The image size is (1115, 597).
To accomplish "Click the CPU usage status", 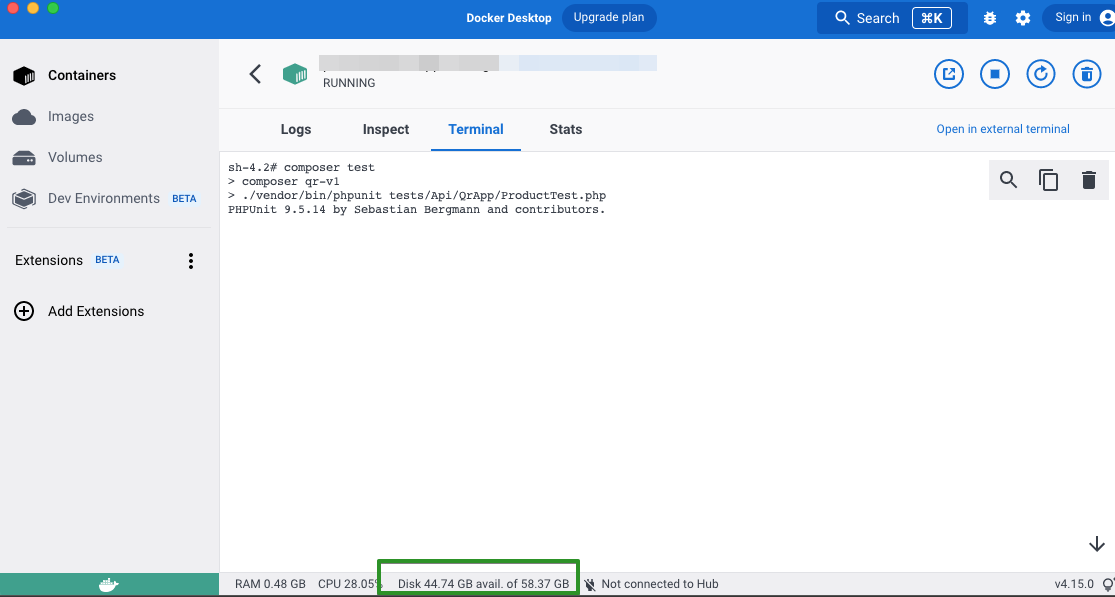I will click(x=350, y=584).
